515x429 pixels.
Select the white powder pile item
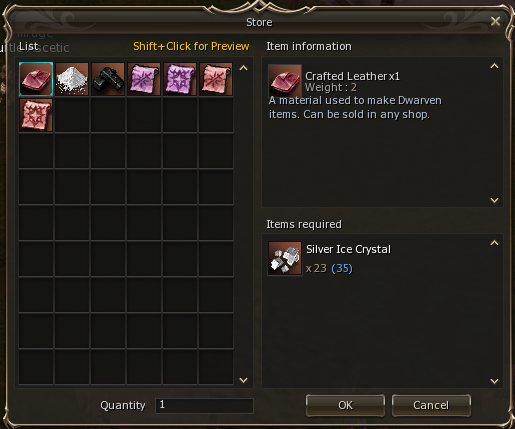72,79
